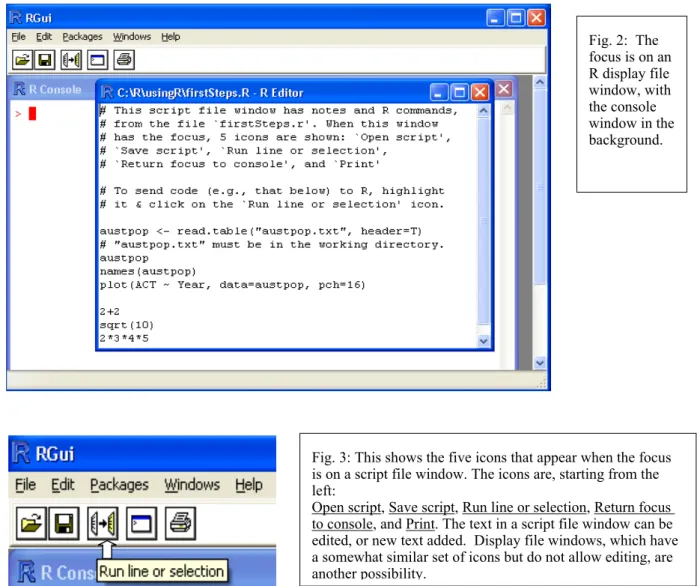The image size is (697, 586).
Task: Click the 'names(austpop)' line in editor
Action: (148, 271)
